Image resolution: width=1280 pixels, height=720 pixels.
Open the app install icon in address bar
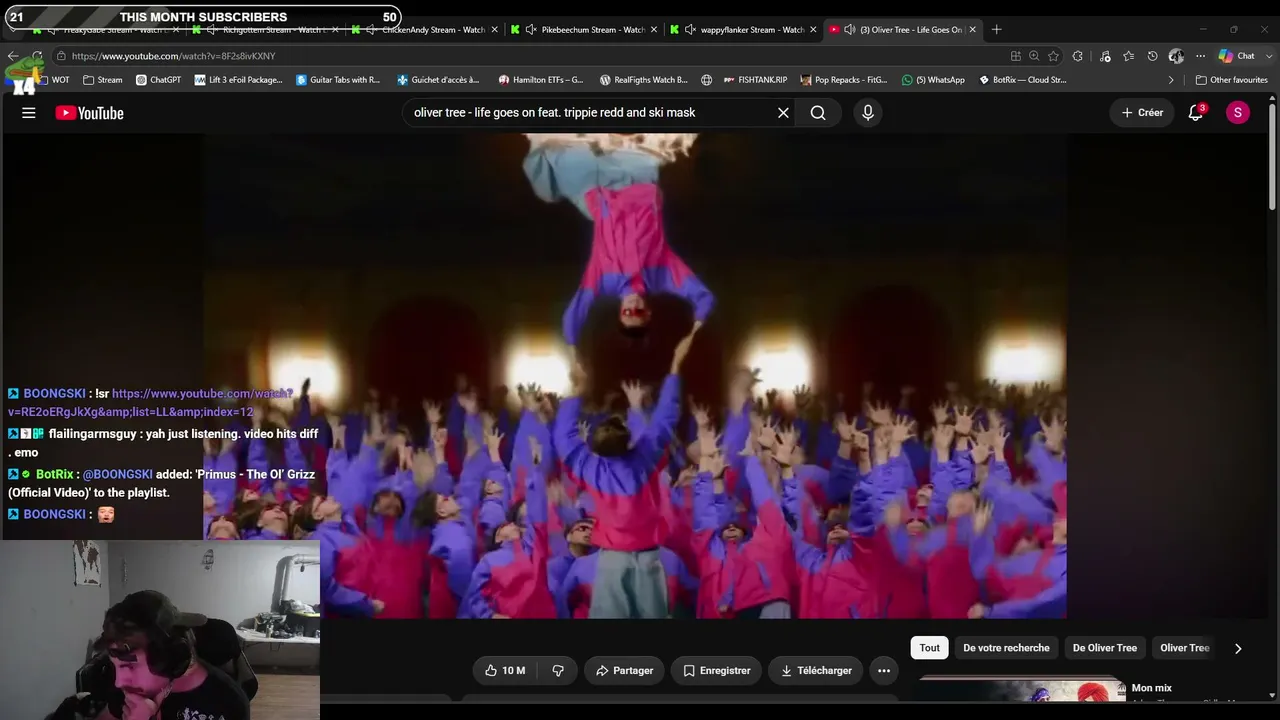click(x=1016, y=56)
